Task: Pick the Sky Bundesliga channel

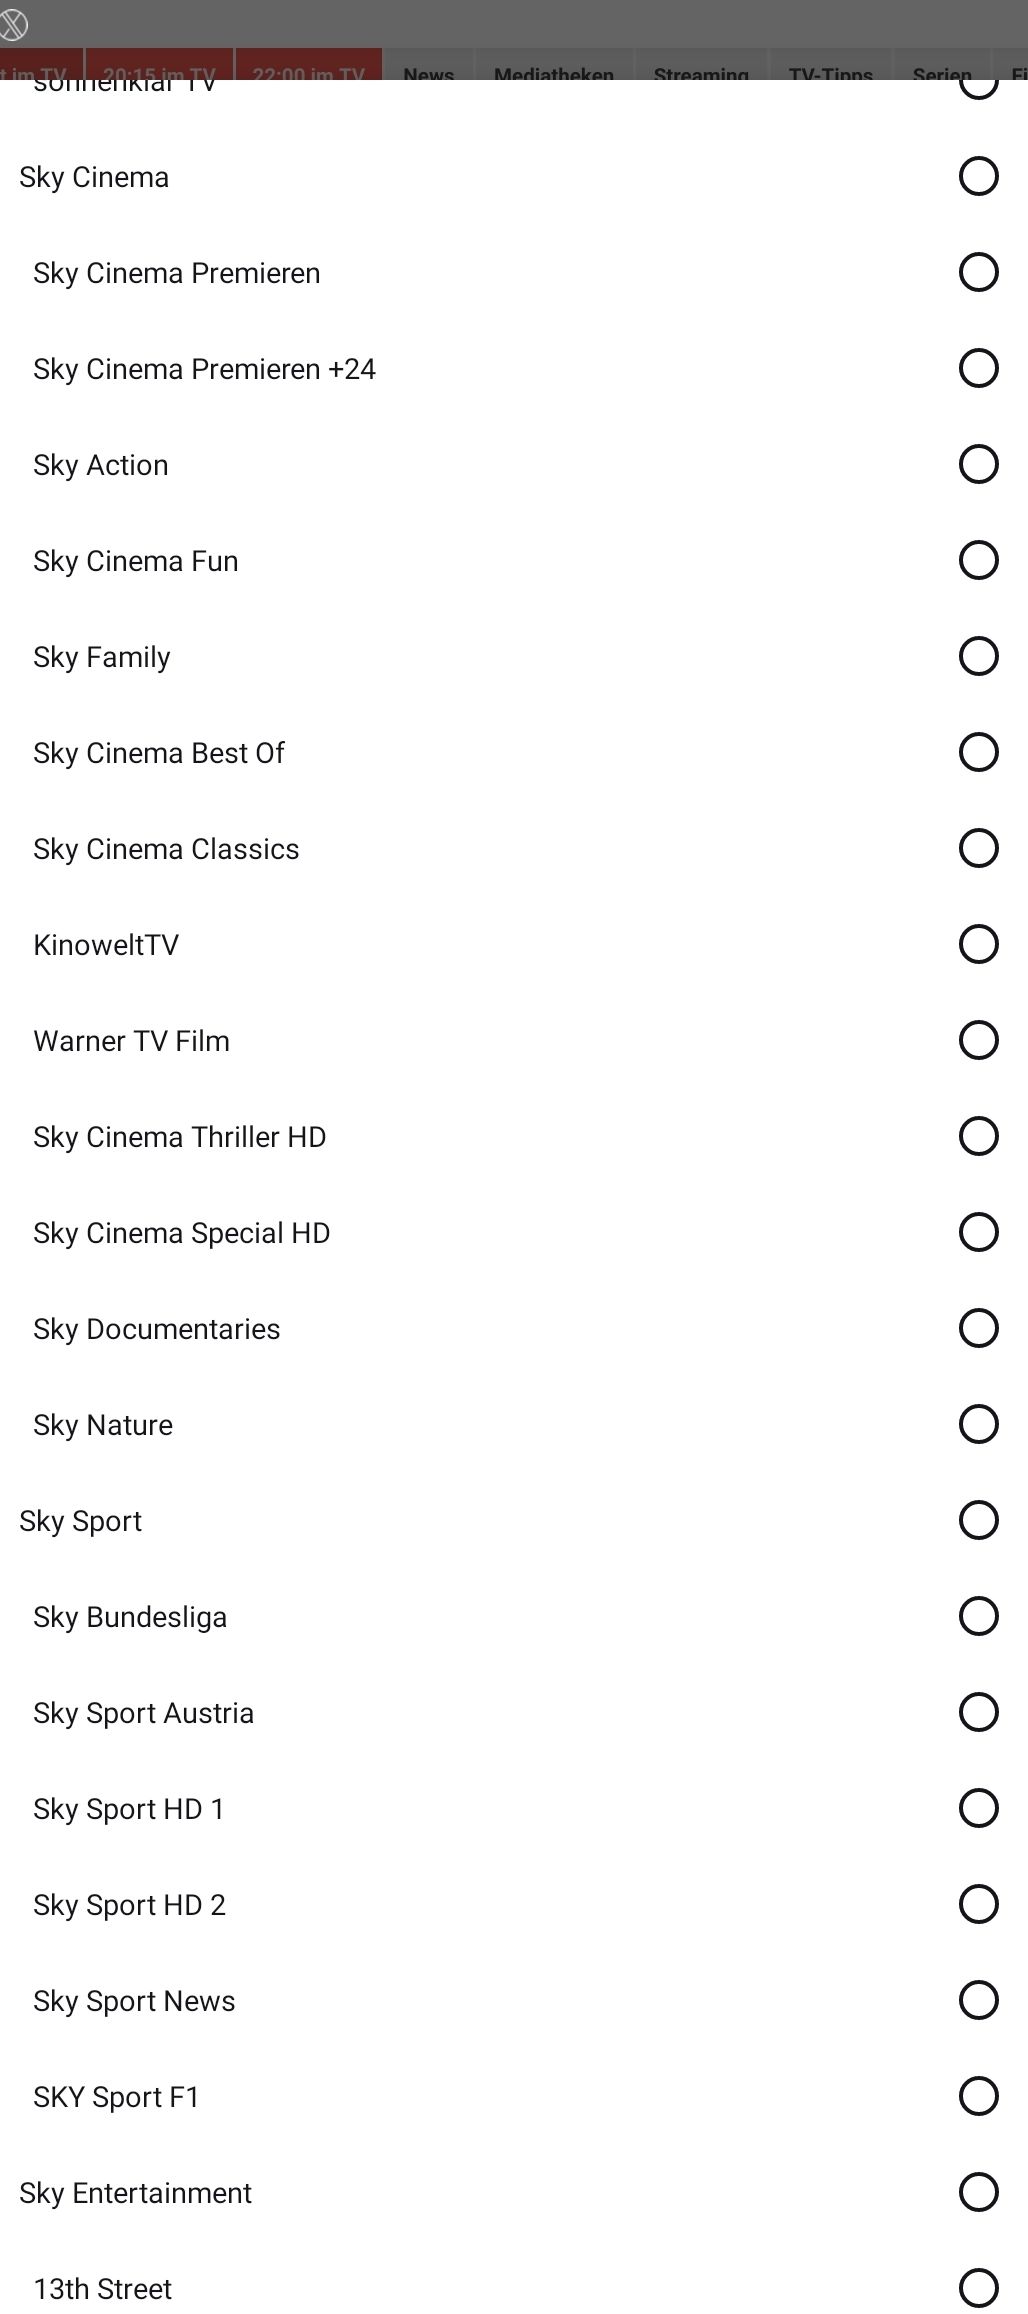Action: pyautogui.click(x=978, y=1616)
